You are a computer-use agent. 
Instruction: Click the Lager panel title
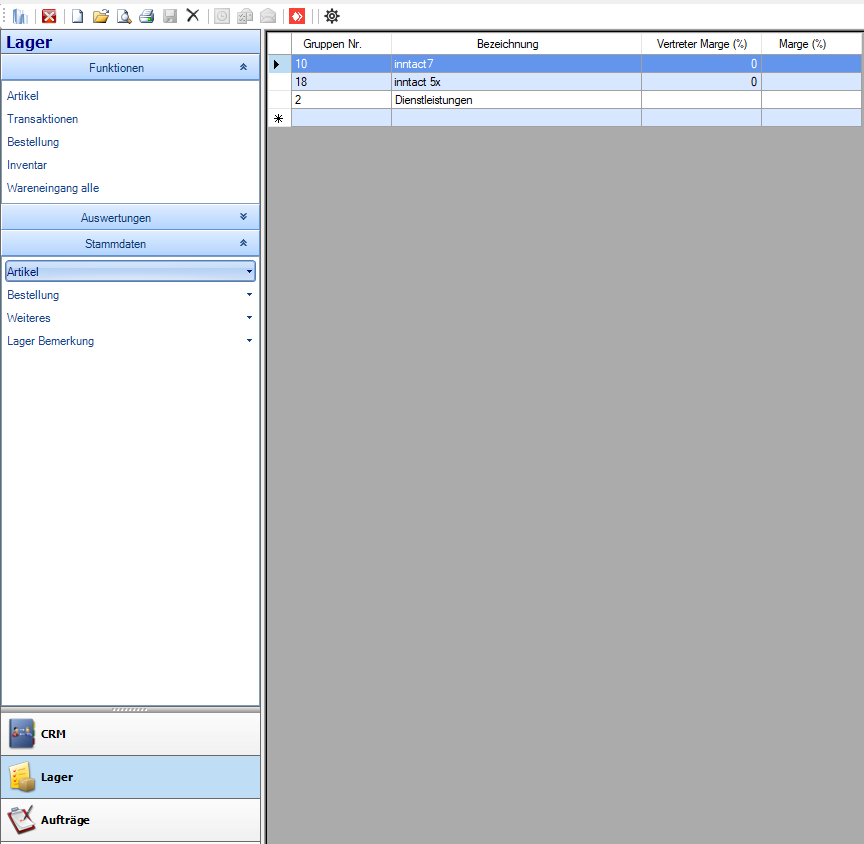point(29,42)
